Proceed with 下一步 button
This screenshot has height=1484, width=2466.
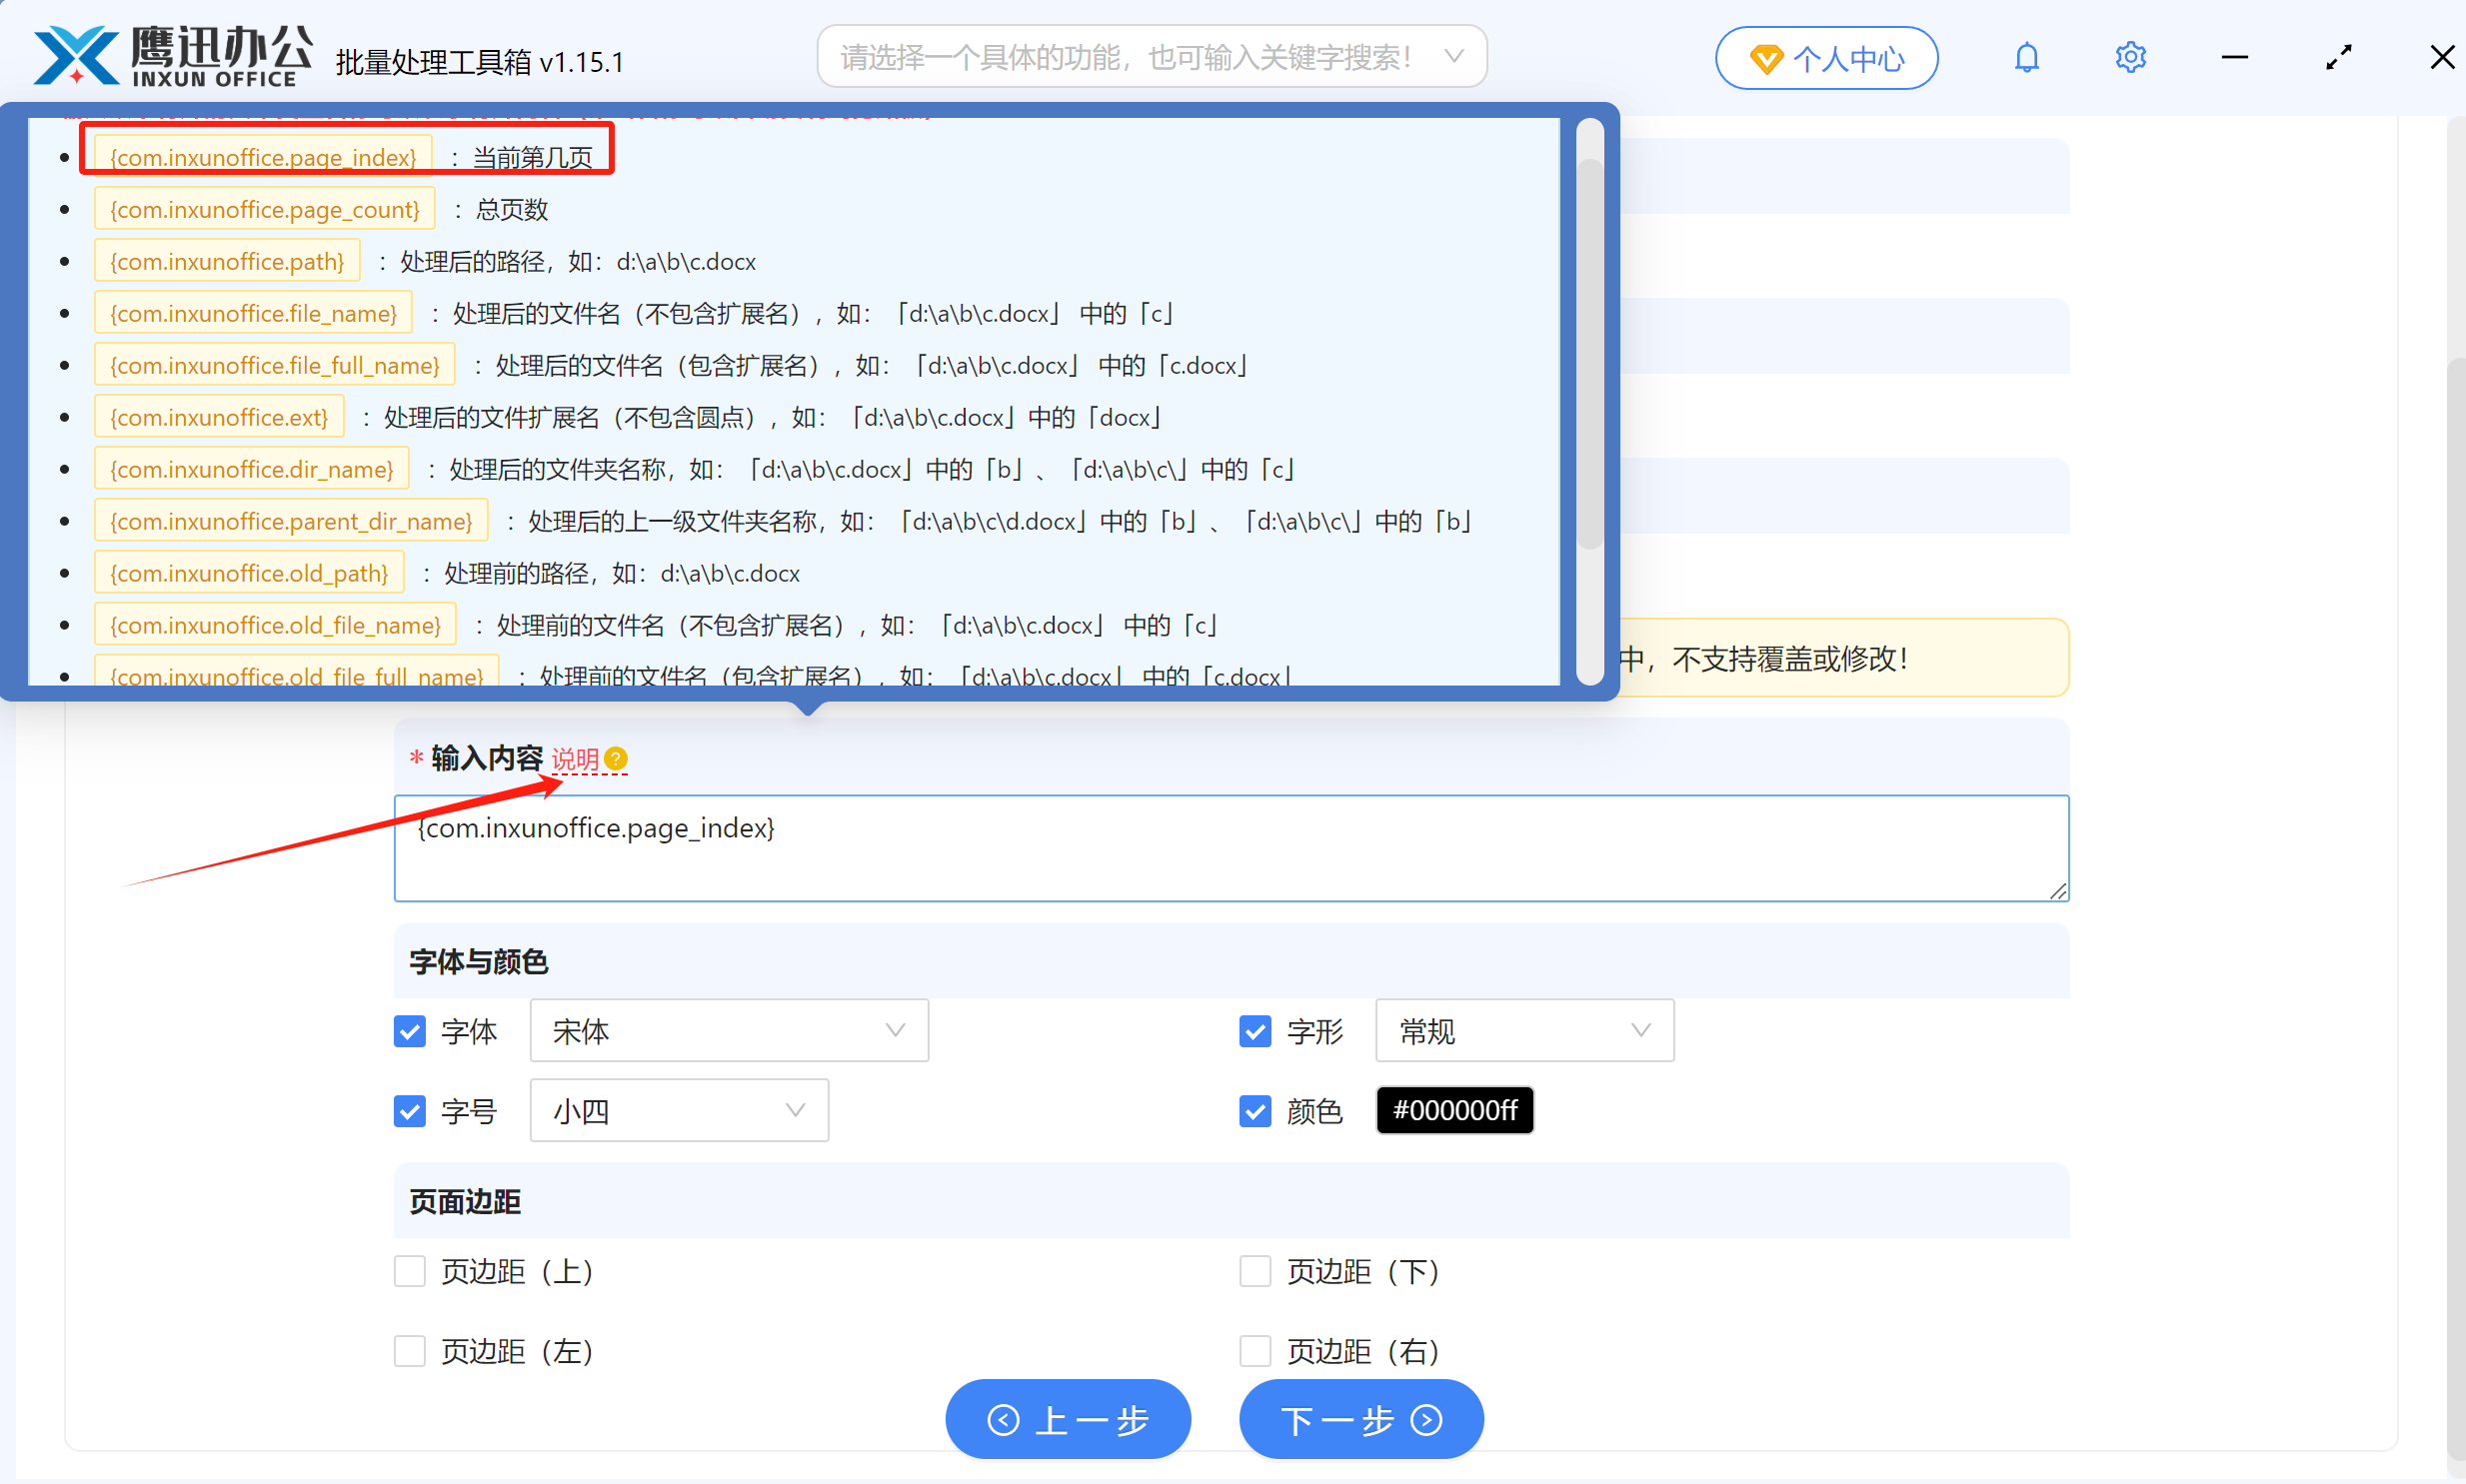coord(1360,1418)
